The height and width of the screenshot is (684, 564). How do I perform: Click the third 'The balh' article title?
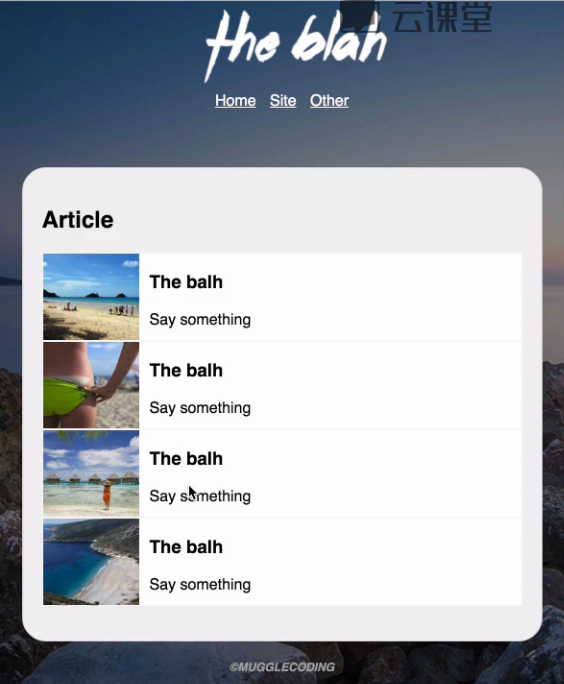(x=186, y=458)
